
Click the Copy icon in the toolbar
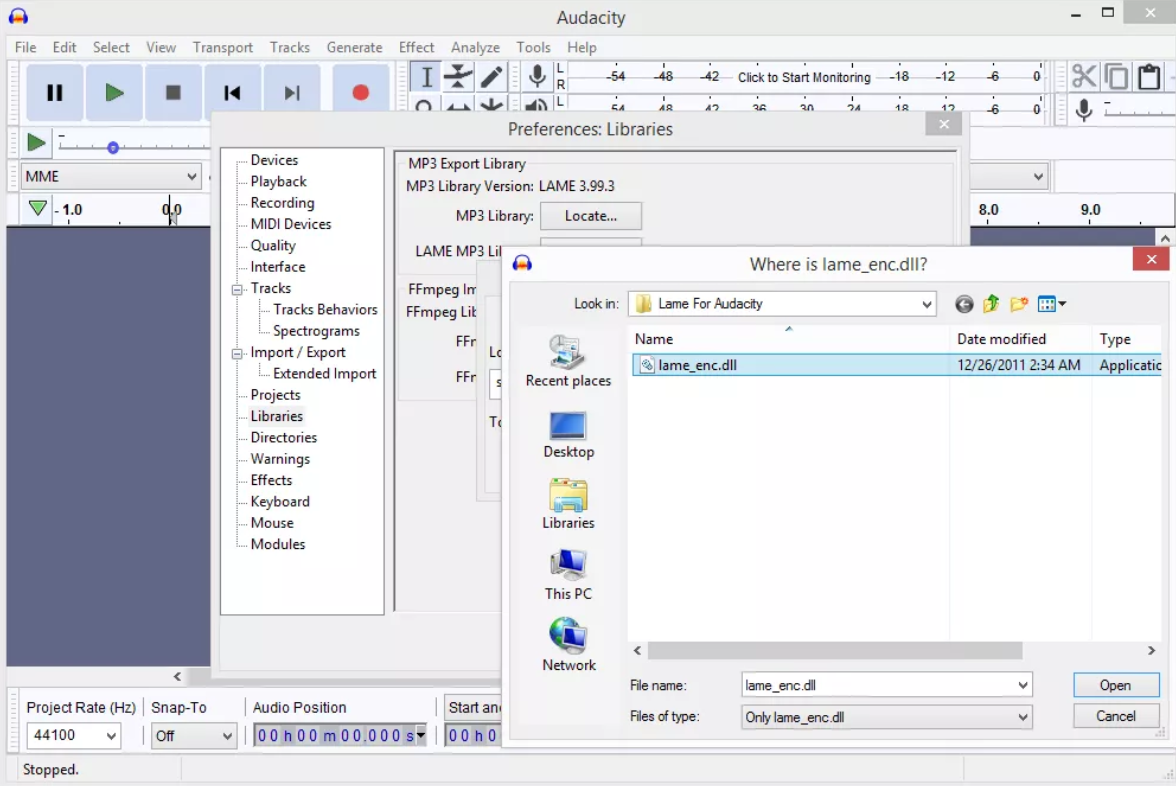point(1117,76)
